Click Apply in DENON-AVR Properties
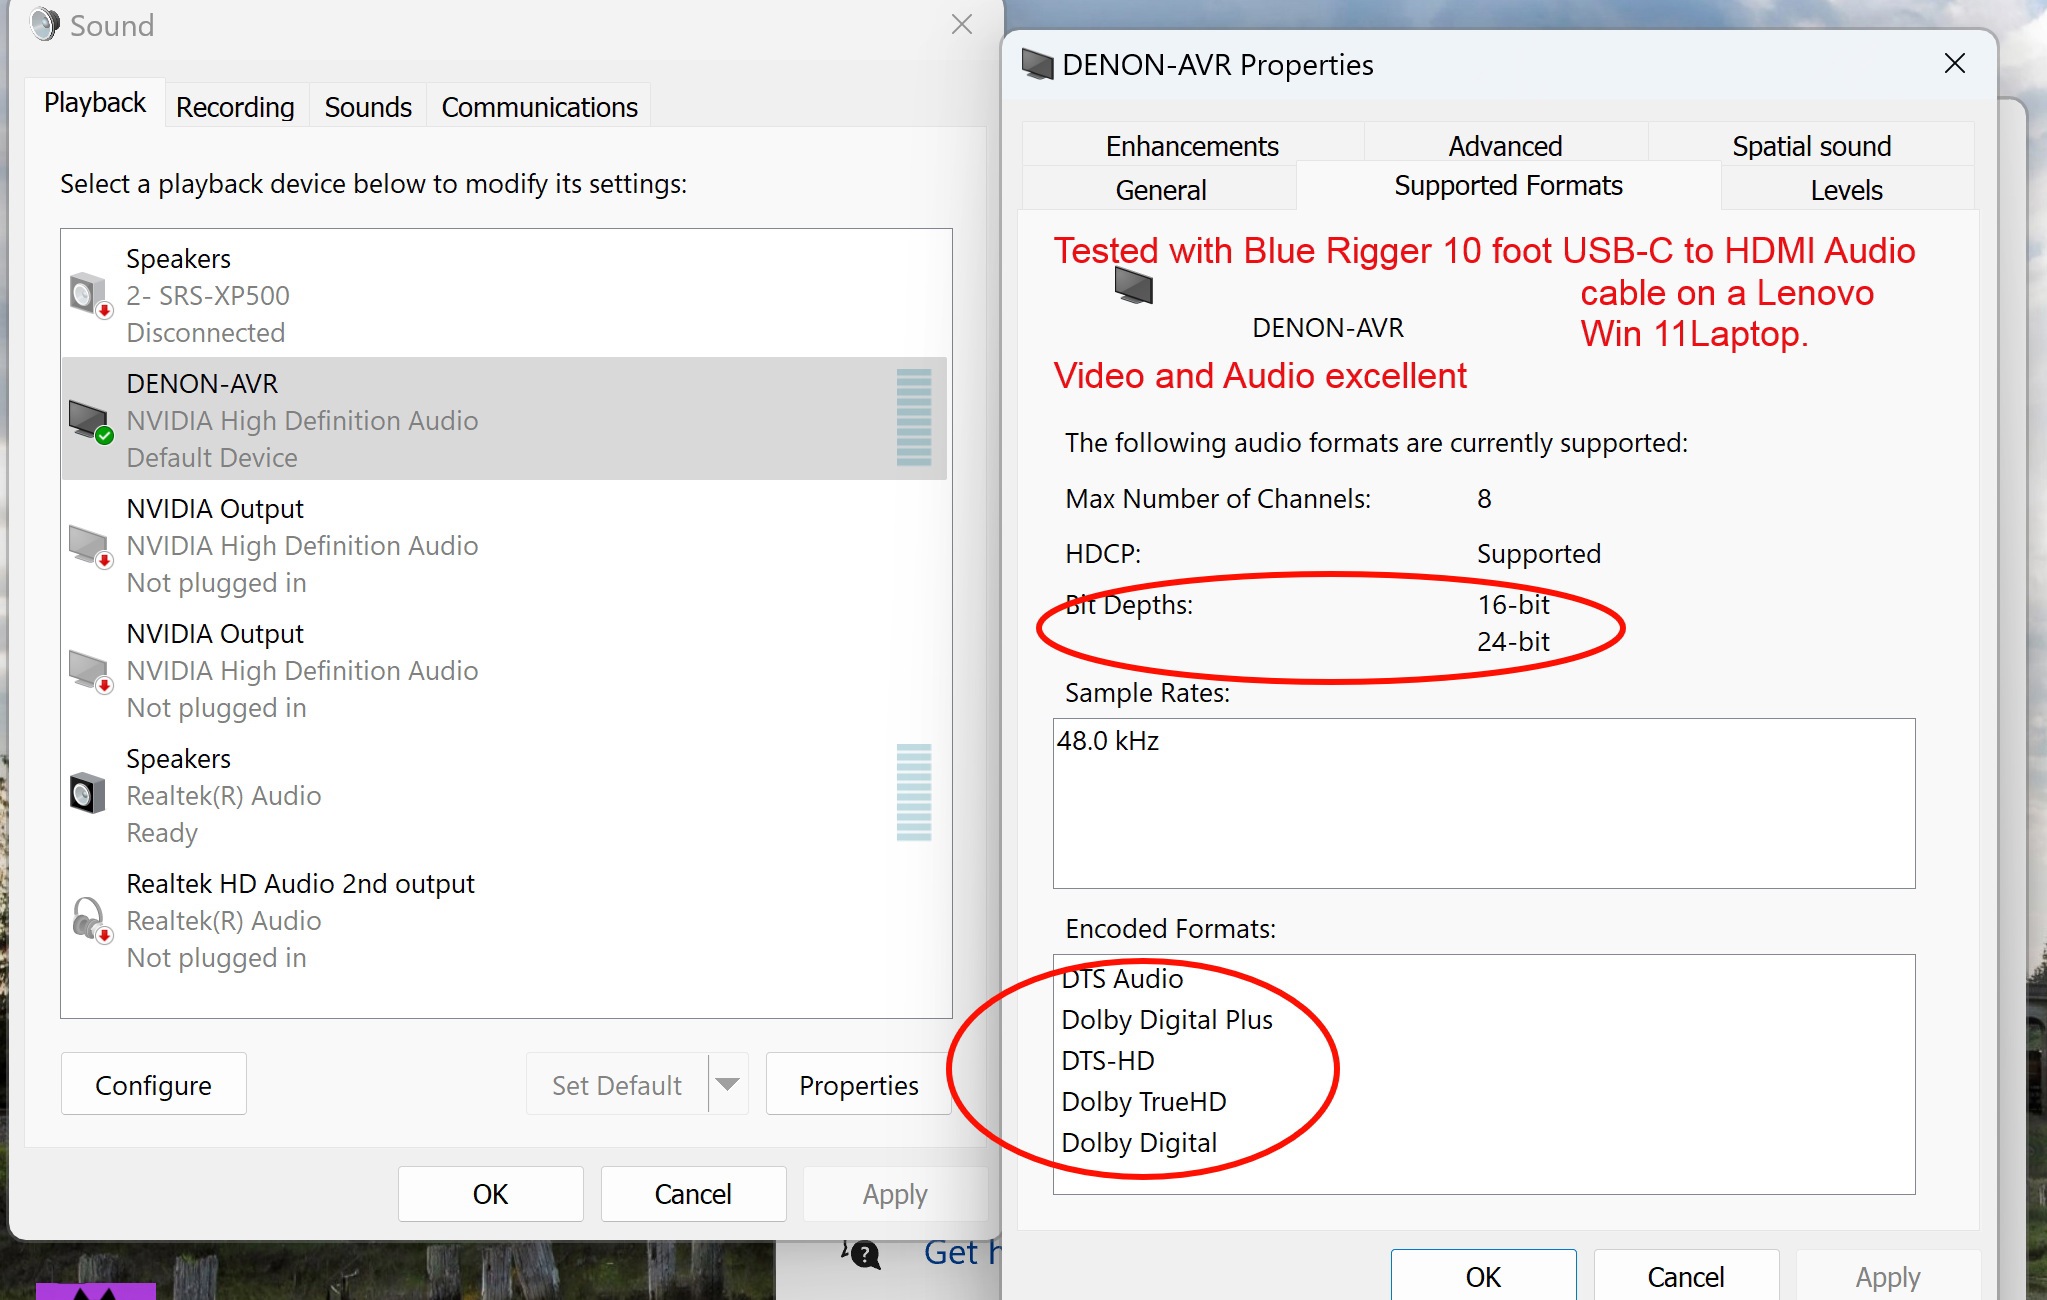Image resolution: width=2047 pixels, height=1300 pixels. (1888, 1276)
